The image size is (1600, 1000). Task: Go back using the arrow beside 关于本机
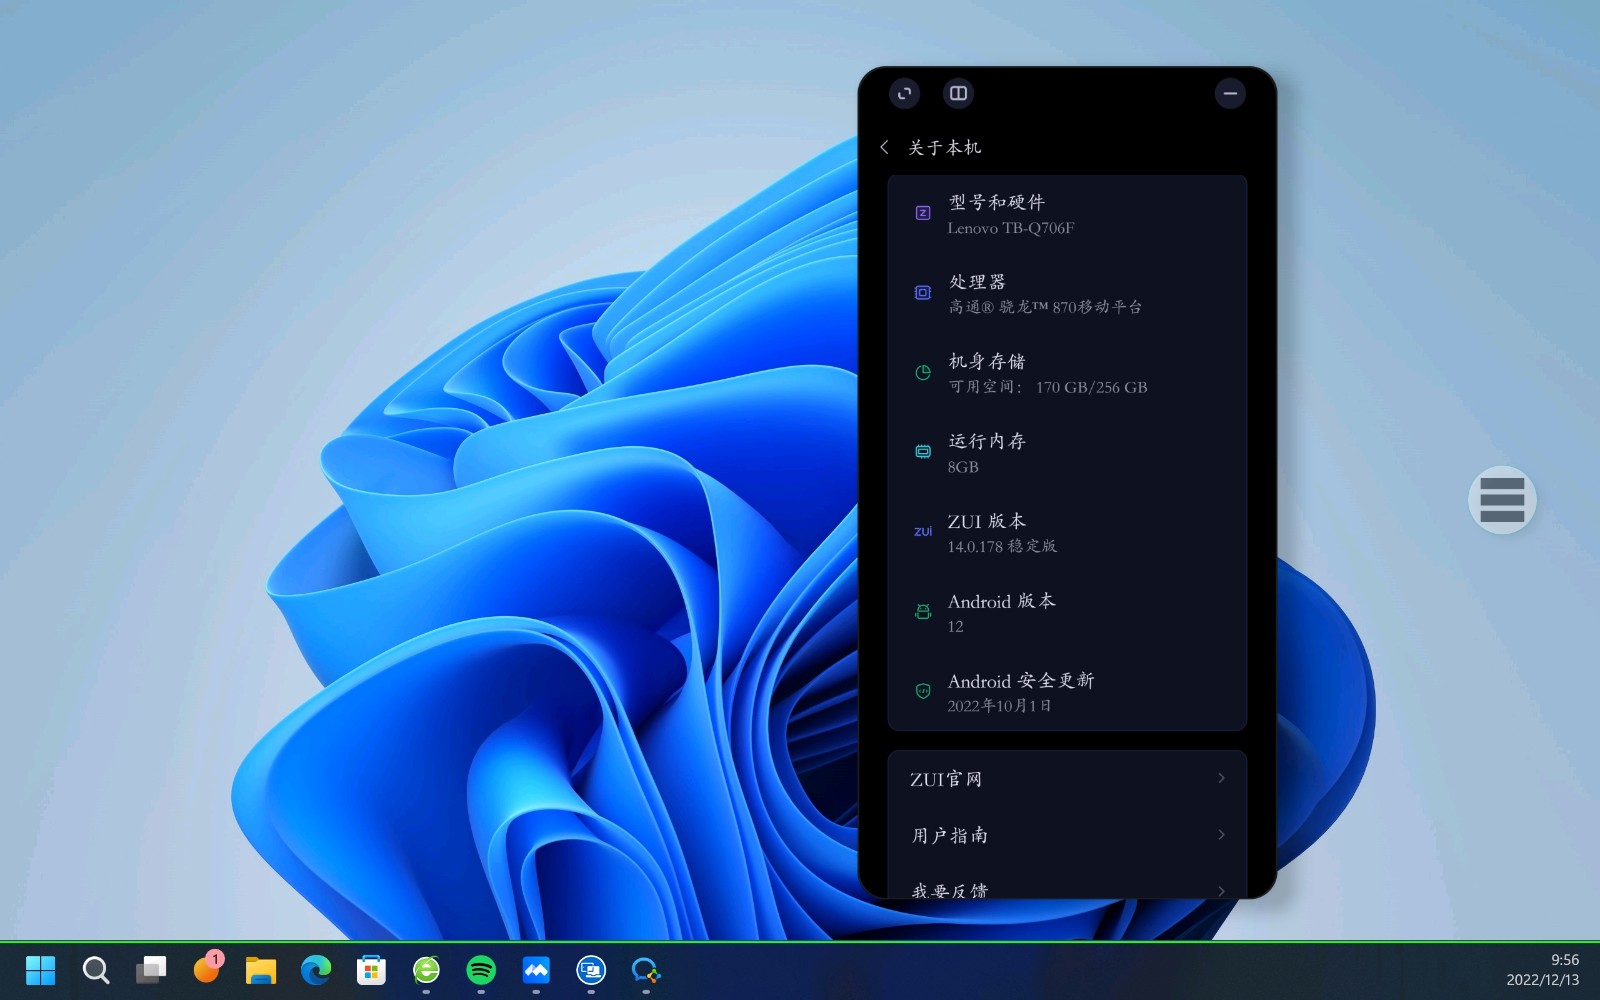coord(884,147)
